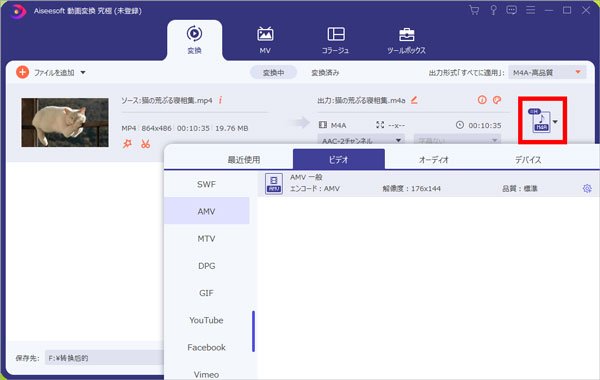This screenshot has height=380, width=600.
Task: Click the orange plus add-file icon
Action: (23, 72)
